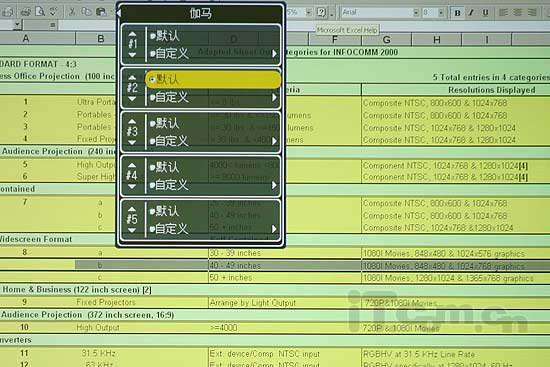Click the Print icon in toolbar
550x367 pixels.
[25, 12]
